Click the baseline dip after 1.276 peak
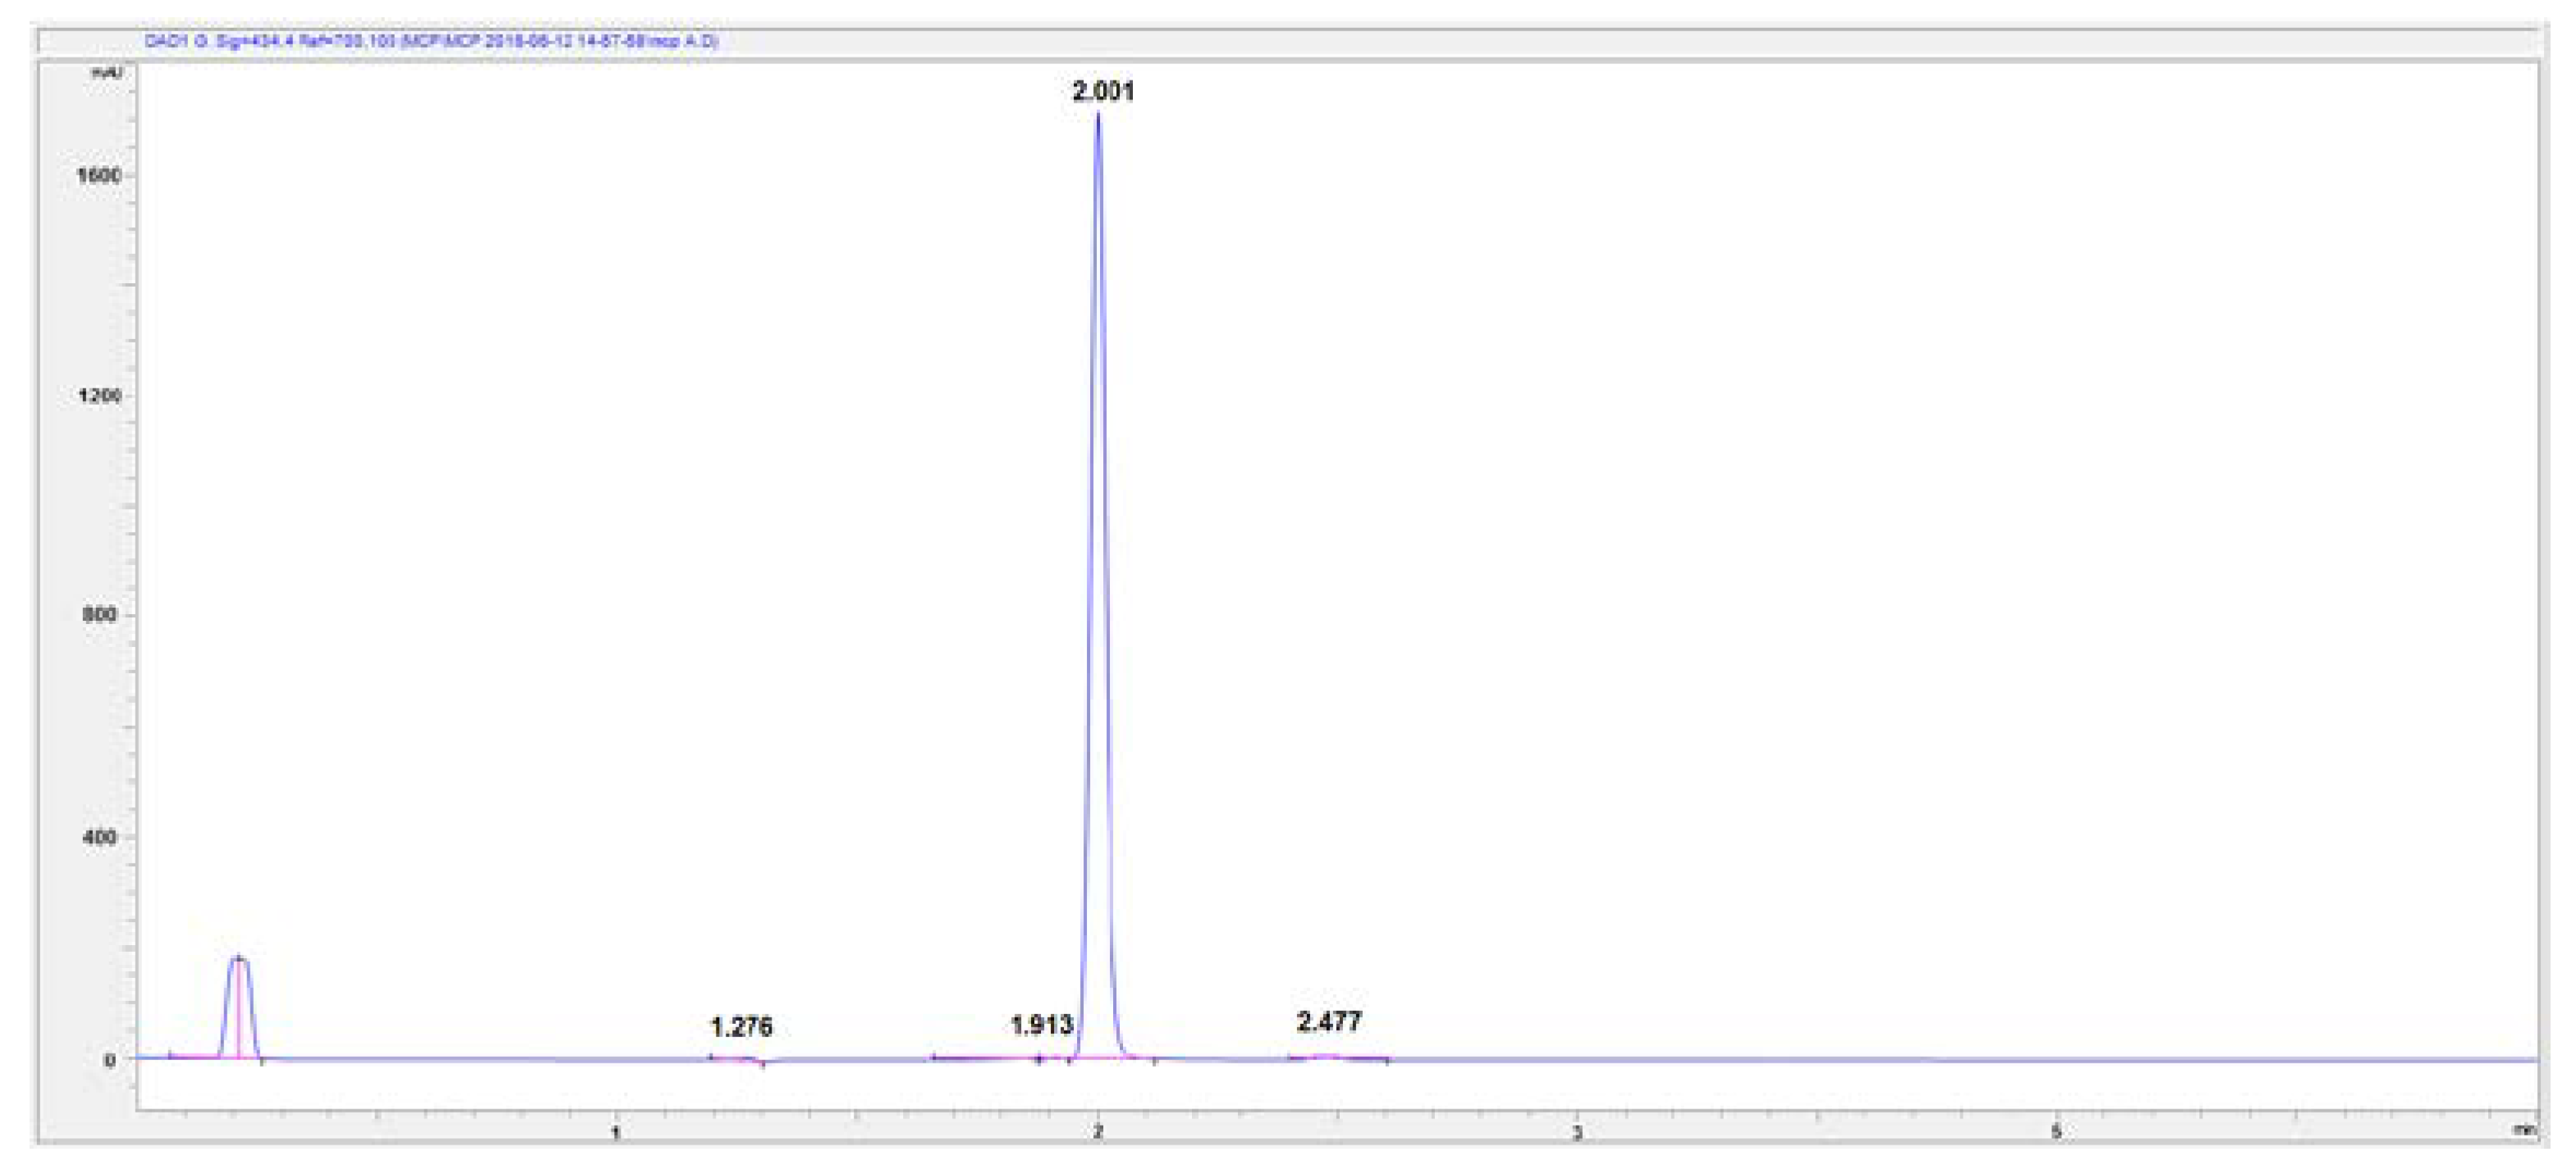Viewport: 2576px width, 1175px height. point(763,1064)
